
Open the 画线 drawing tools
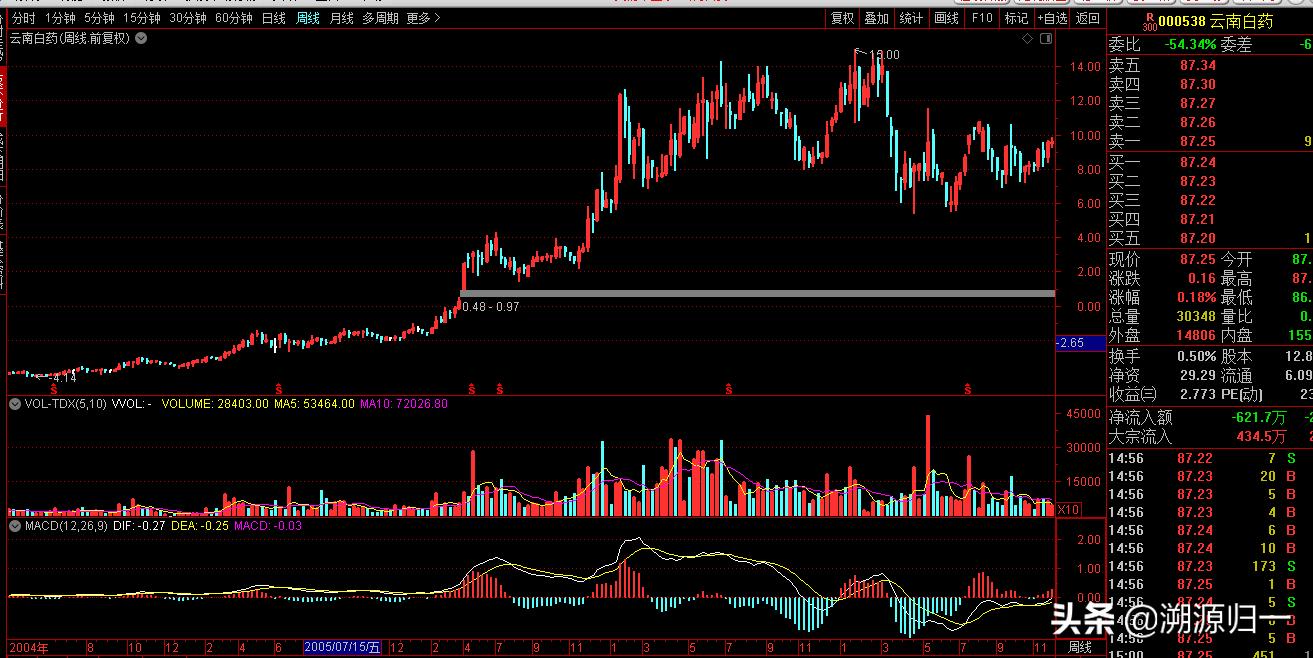tap(945, 18)
